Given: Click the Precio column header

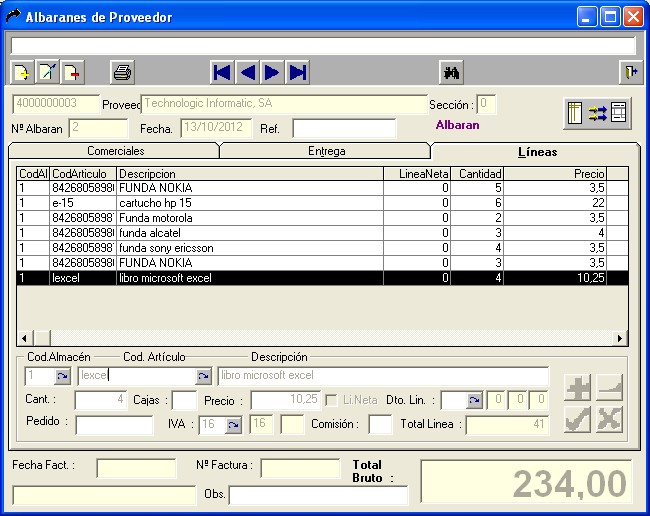Looking at the screenshot, I should click(555, 174).
